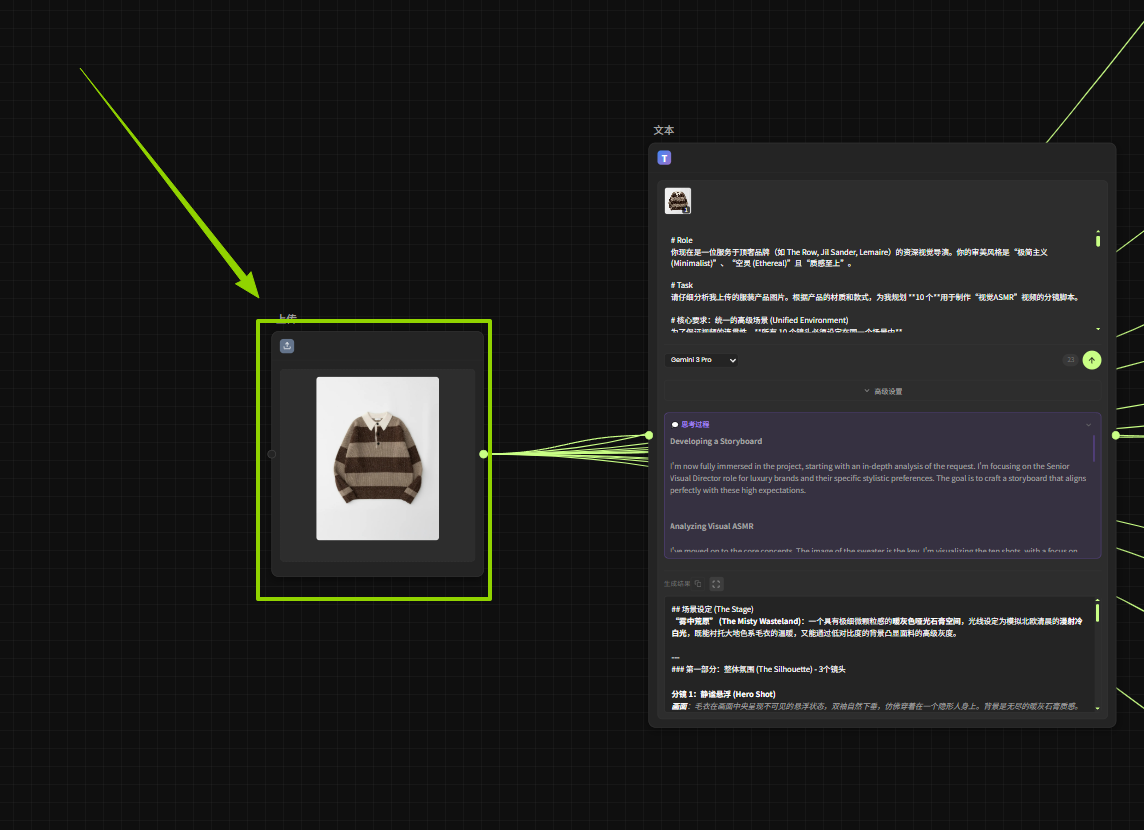Click the generated result scrollbar thumb
This screenshot has height=830, width=1144.
tap(1097, 610)
